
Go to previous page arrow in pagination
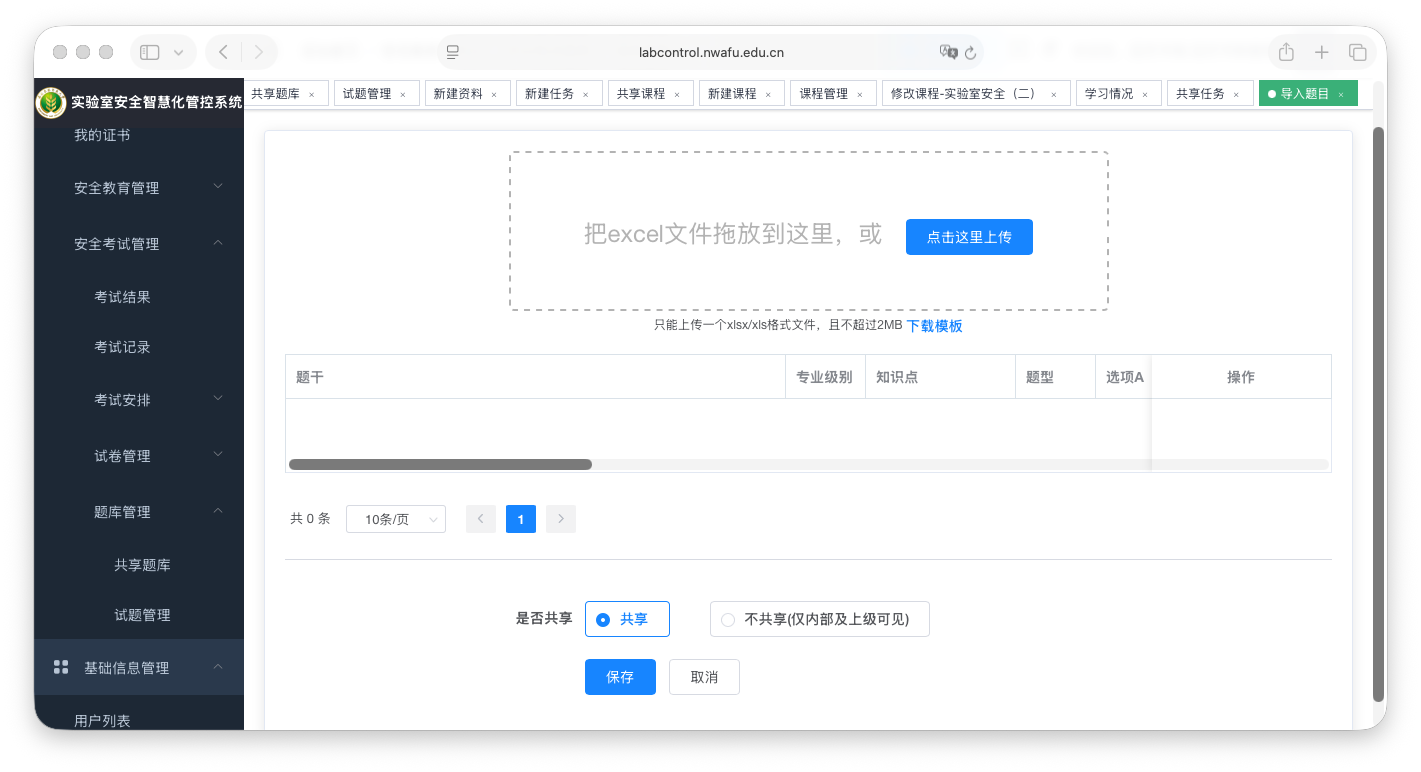pyautogui.click(x=481, y=519)
